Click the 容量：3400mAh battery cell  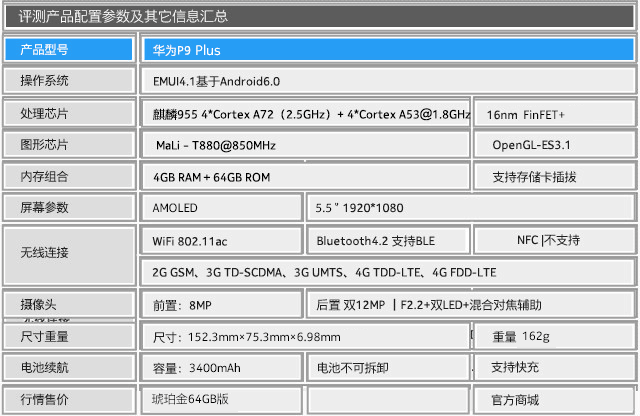click(x=221, y=368)
